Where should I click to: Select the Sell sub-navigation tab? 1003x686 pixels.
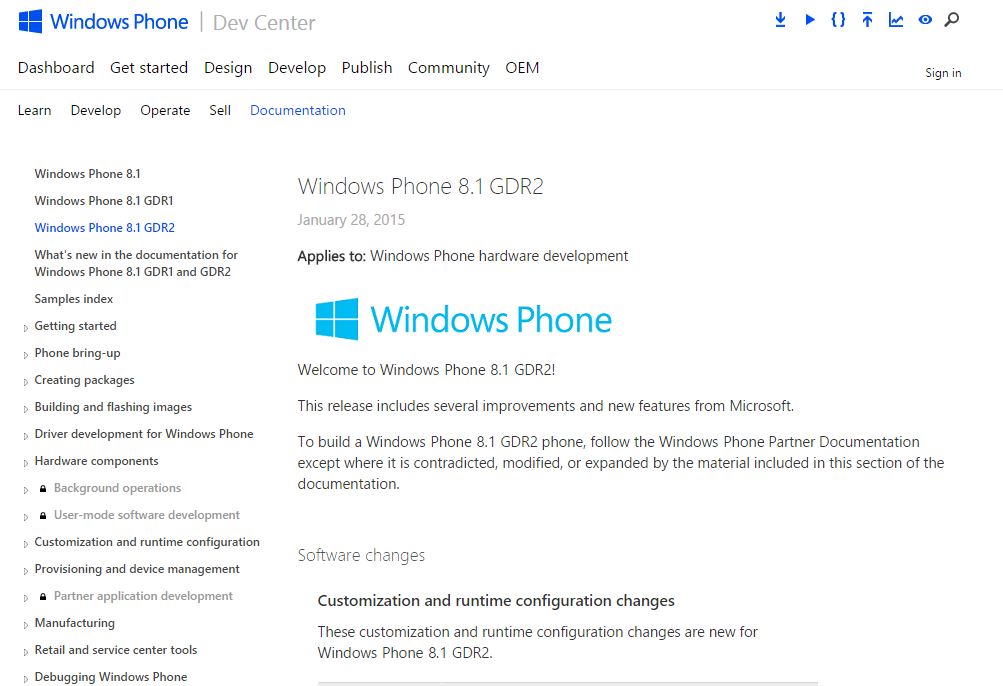(x=220, y=110)
